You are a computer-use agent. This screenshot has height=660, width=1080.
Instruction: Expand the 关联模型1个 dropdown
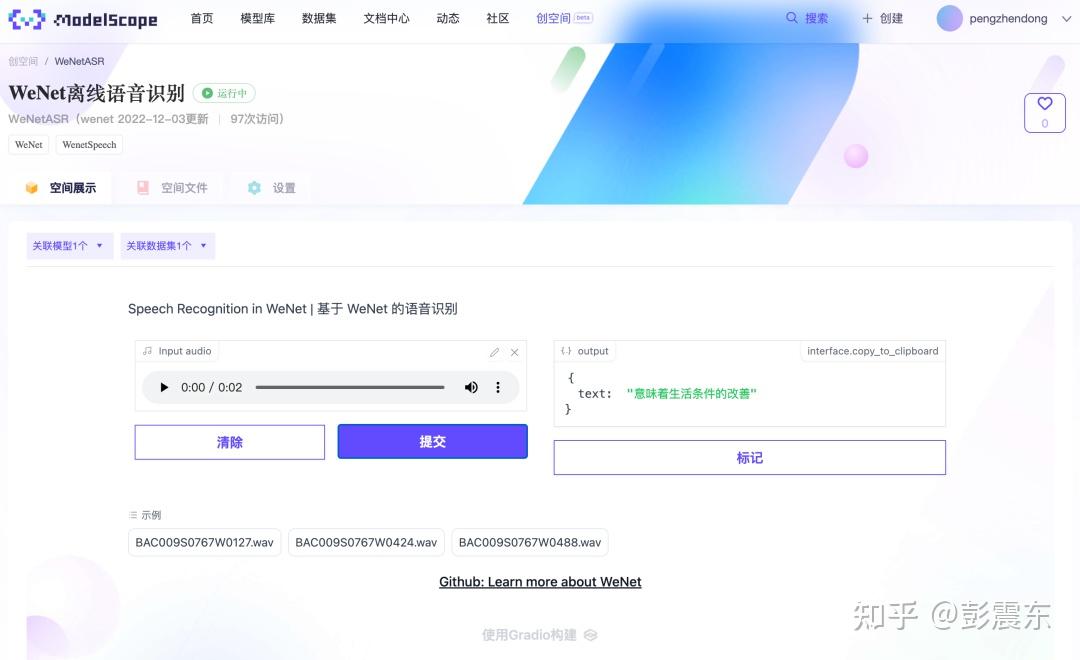69,245
